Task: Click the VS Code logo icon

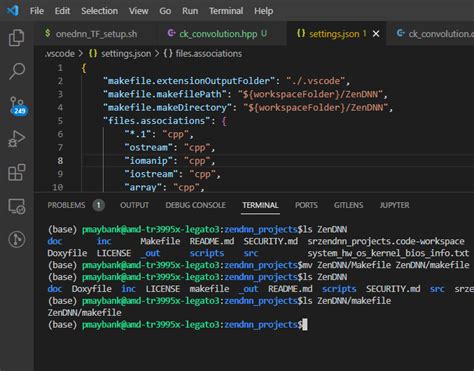Action: click(x=13, y=11)
